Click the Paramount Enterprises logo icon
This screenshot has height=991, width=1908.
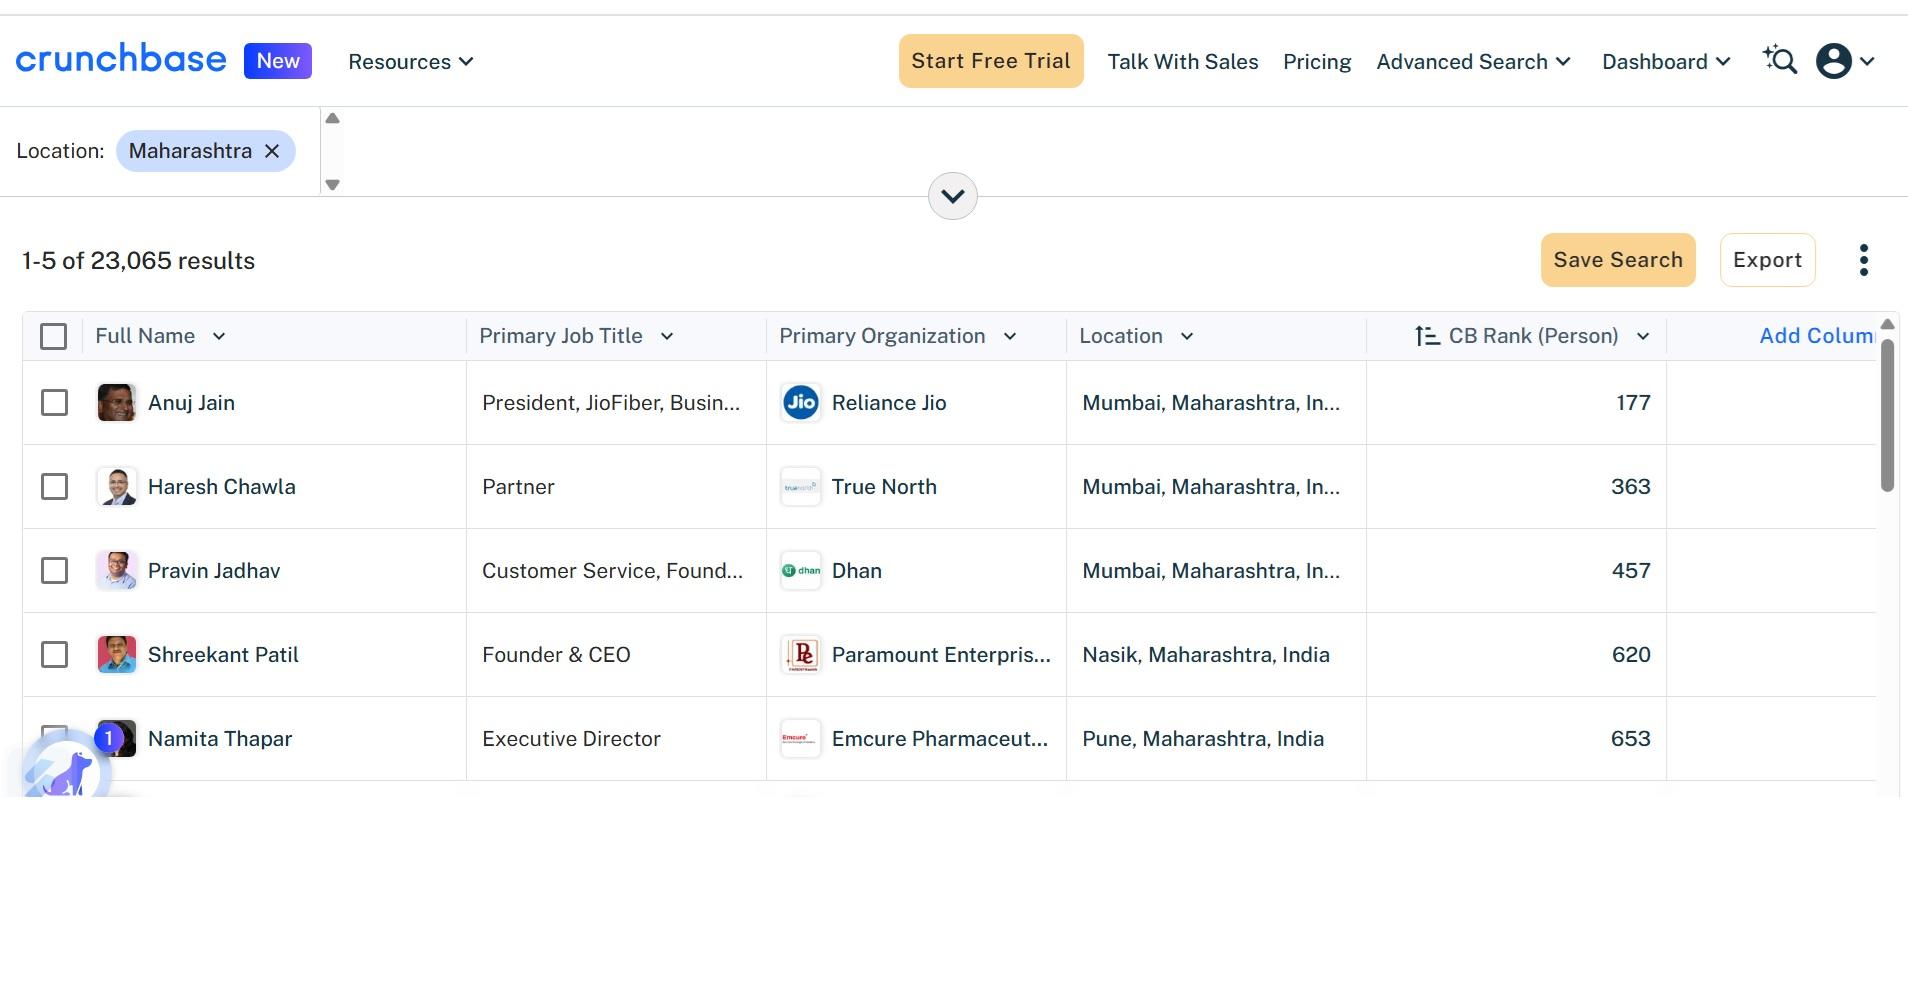coord(800,655)
